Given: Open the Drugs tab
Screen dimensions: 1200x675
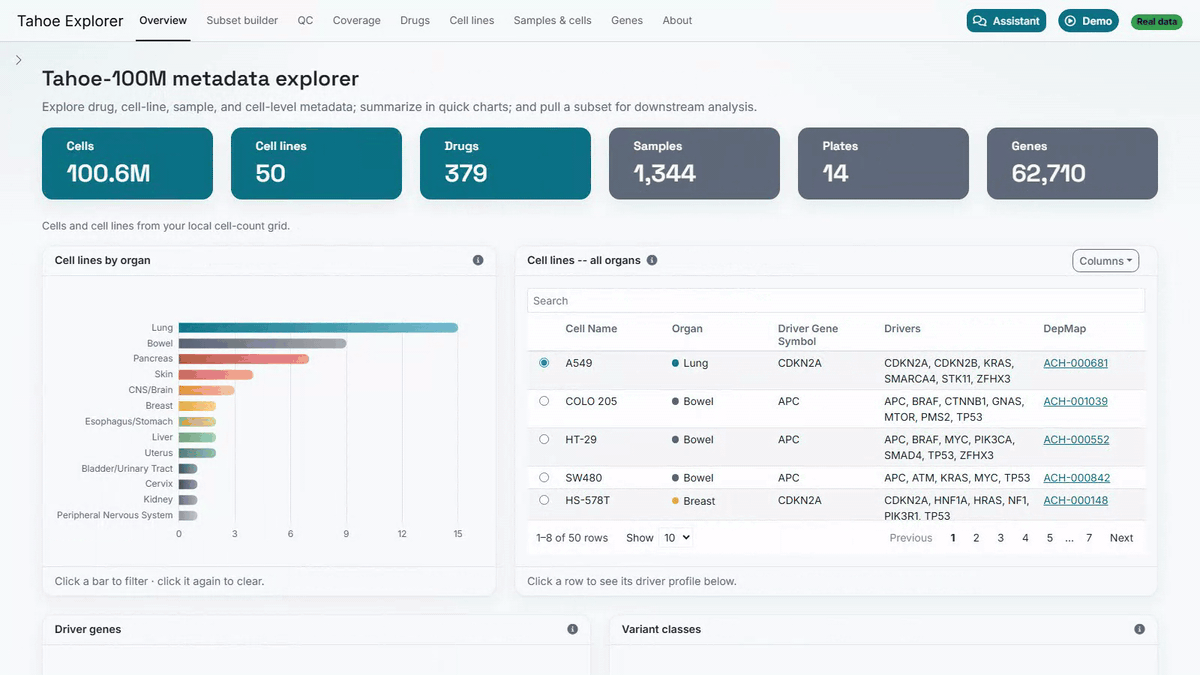Looking at the screenshot, I should click(x=415, y=20).
